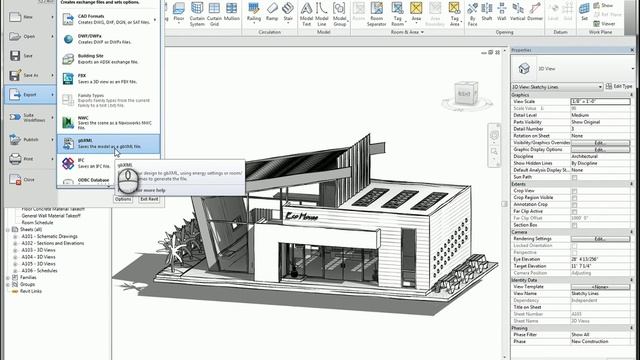
Task: Toggle Crop Region Visible checkbox
Action: tap(574, 198)
